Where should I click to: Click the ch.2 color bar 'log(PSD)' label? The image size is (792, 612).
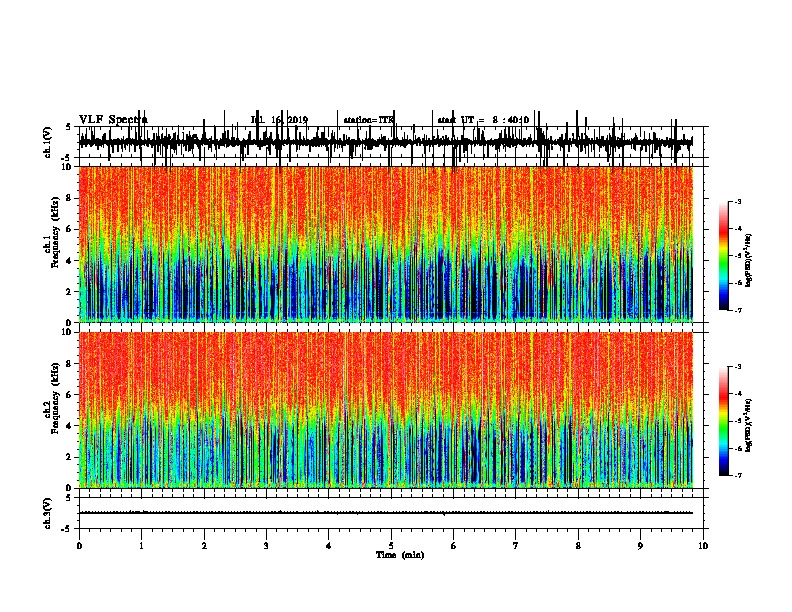tap(749, 425)
